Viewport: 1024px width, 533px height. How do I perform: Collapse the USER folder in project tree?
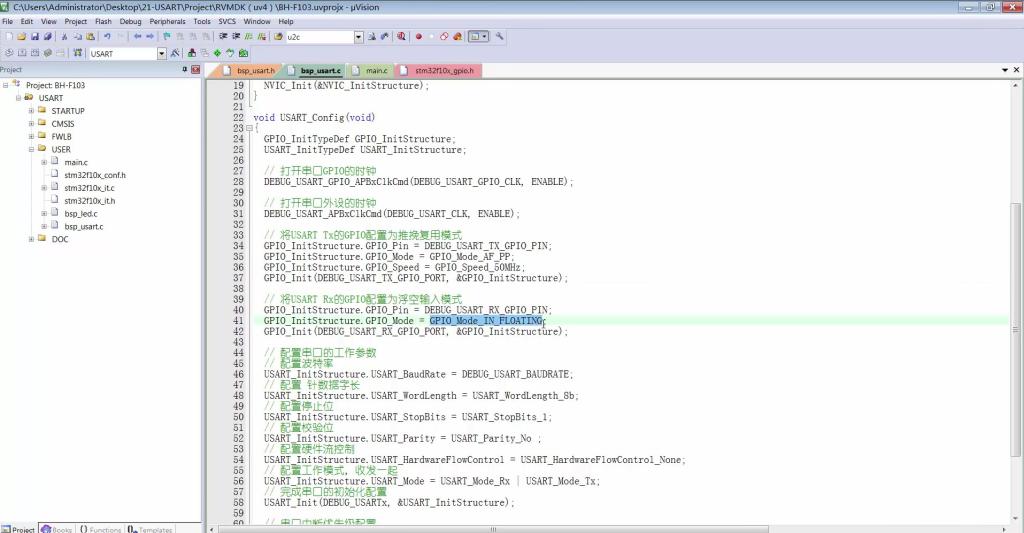31,150
